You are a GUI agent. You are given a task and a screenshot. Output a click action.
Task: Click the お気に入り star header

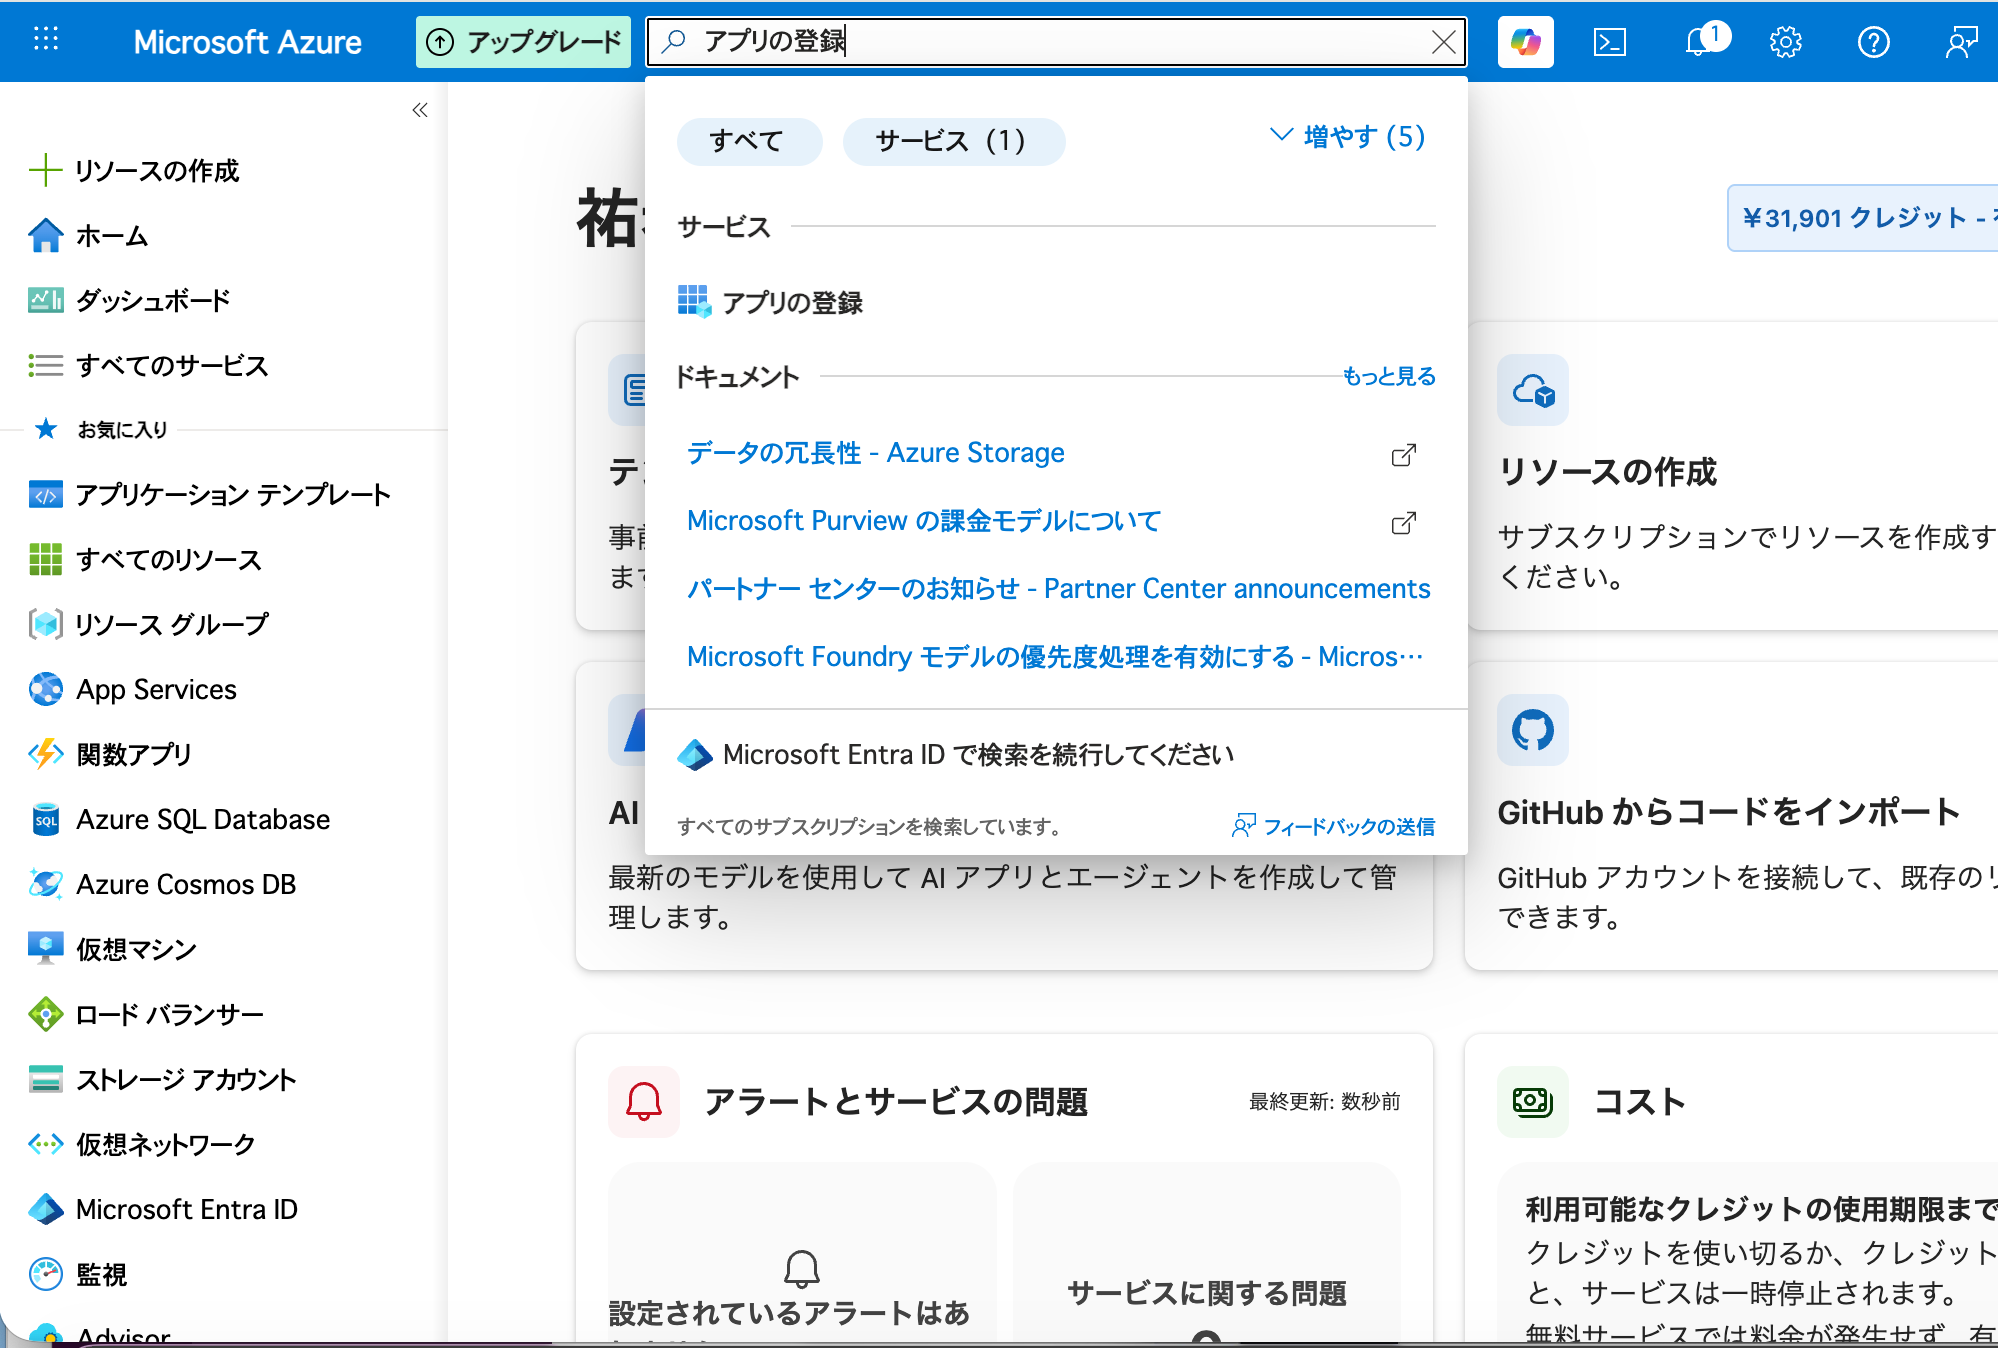click(x=101, y=430)
